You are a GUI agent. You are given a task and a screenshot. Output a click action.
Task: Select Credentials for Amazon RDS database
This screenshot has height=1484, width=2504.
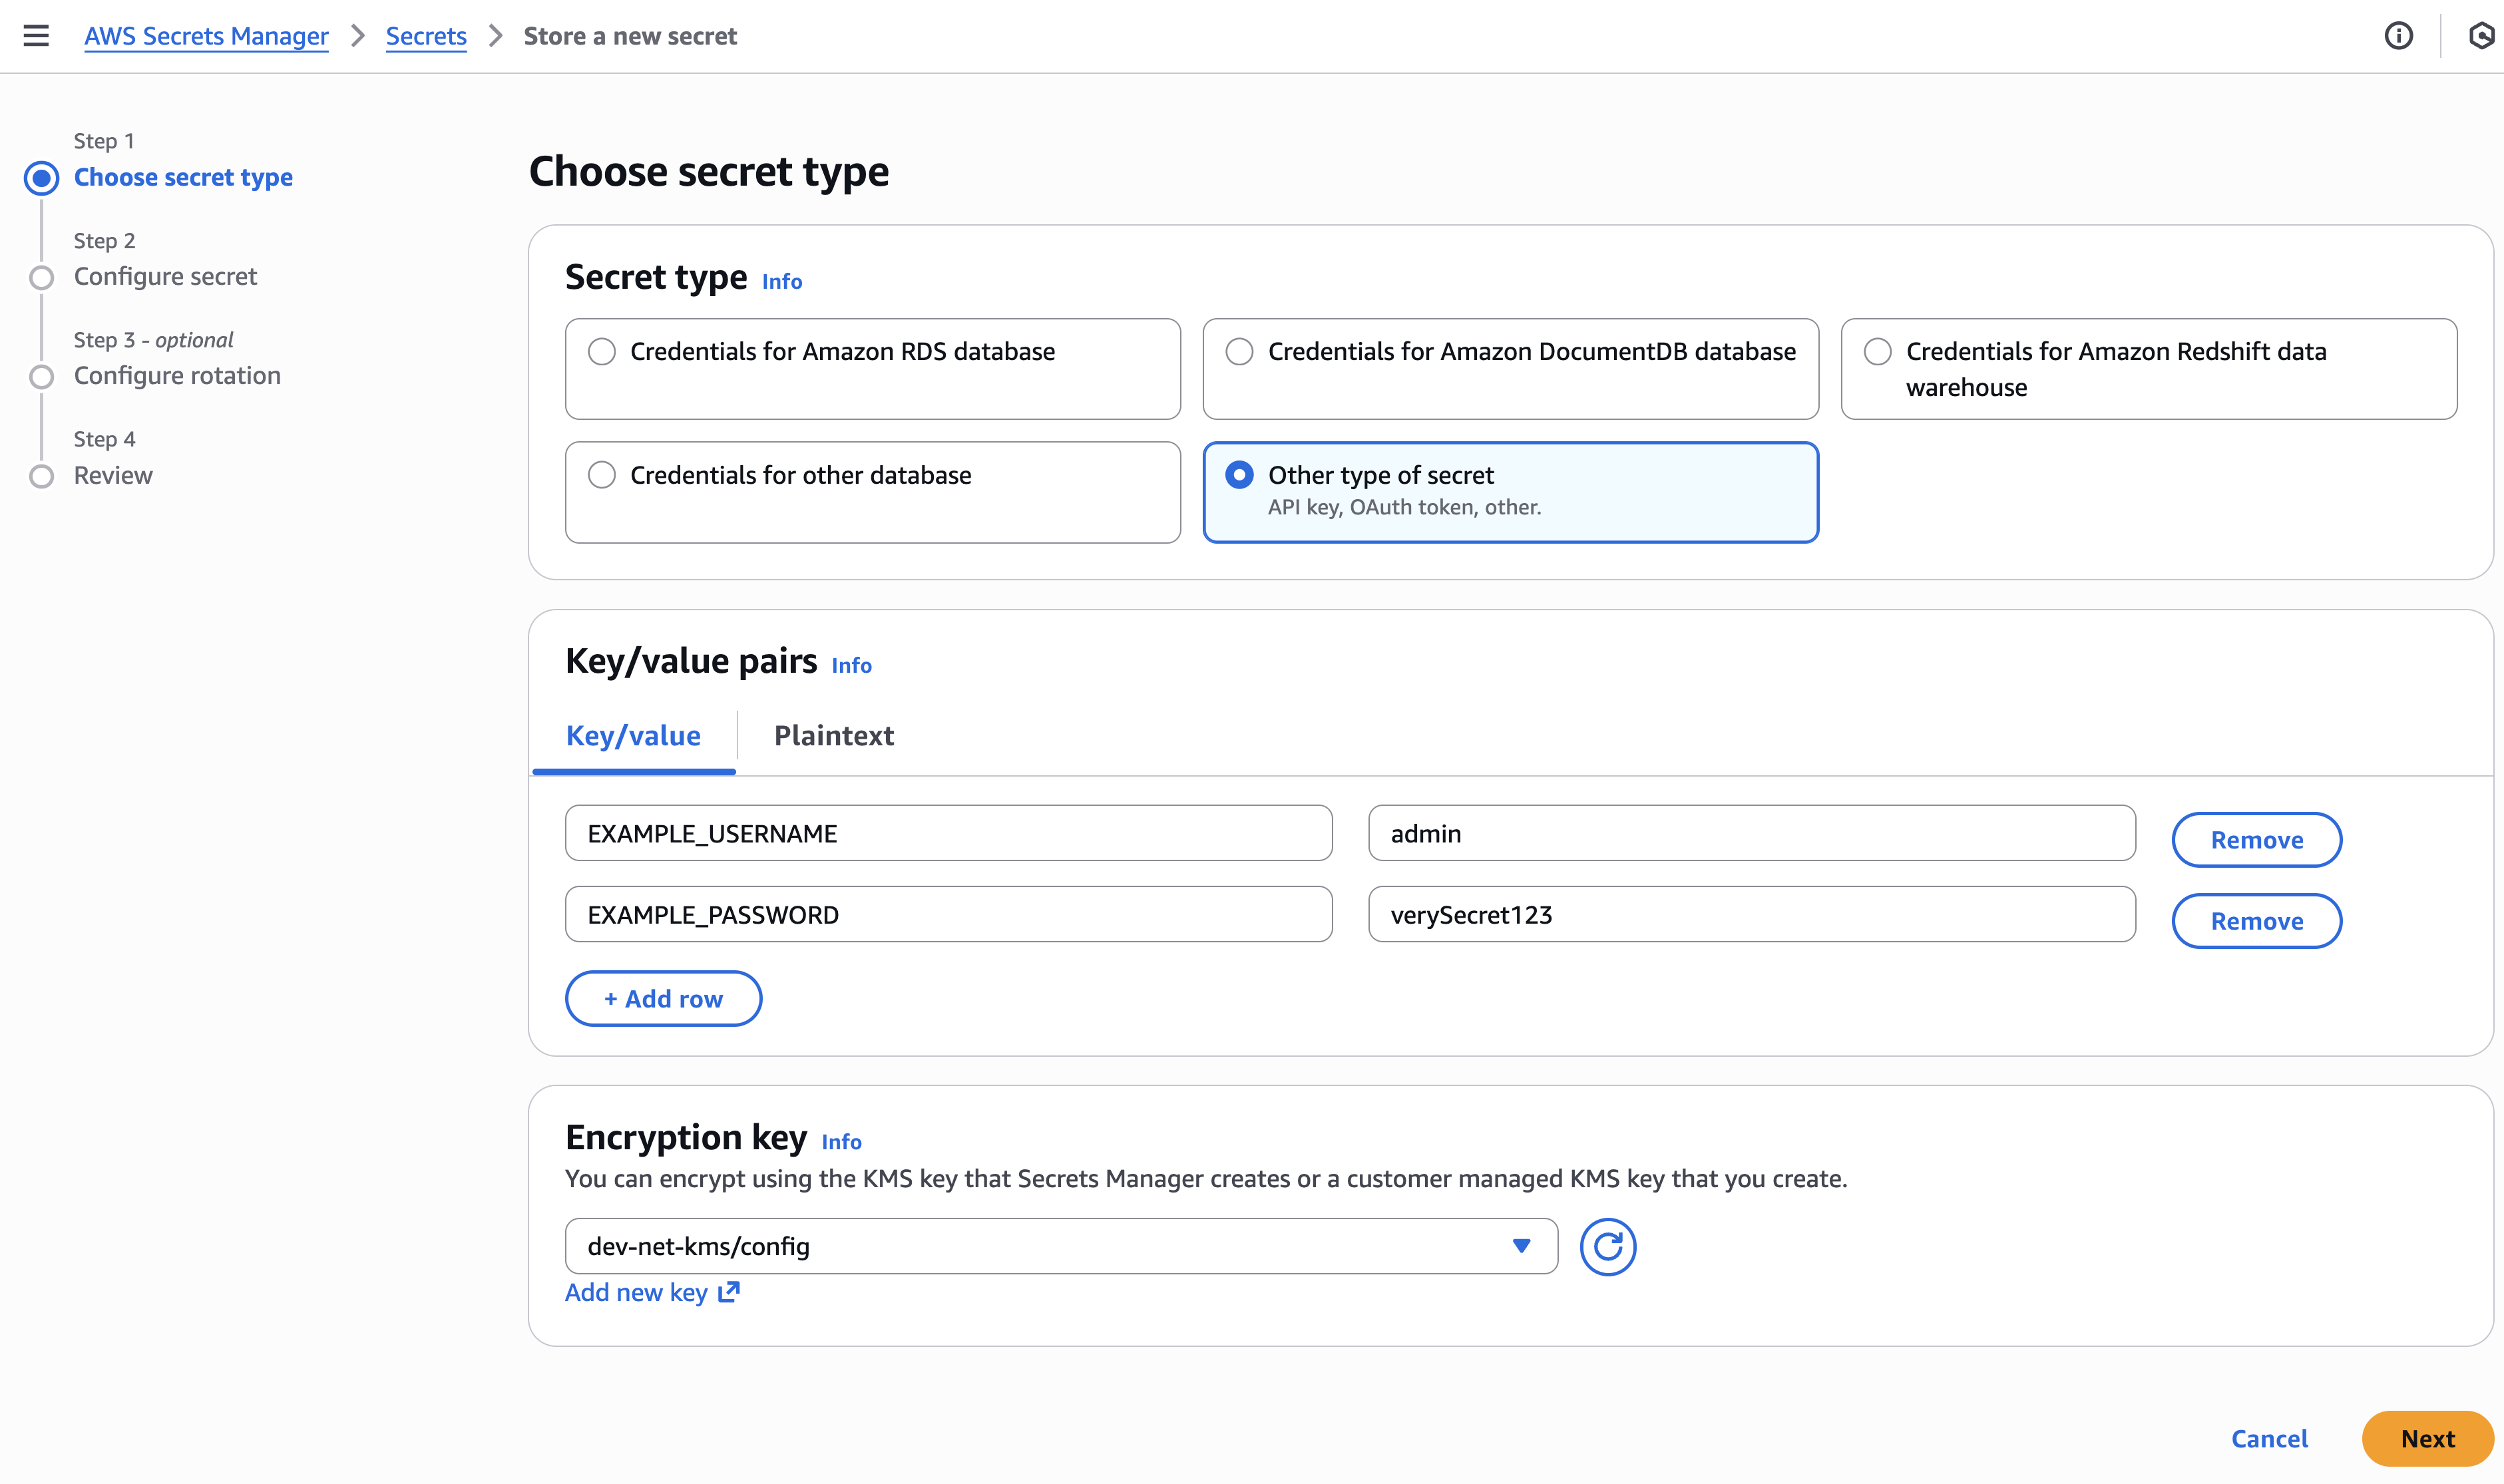click(x=602, y=352)
